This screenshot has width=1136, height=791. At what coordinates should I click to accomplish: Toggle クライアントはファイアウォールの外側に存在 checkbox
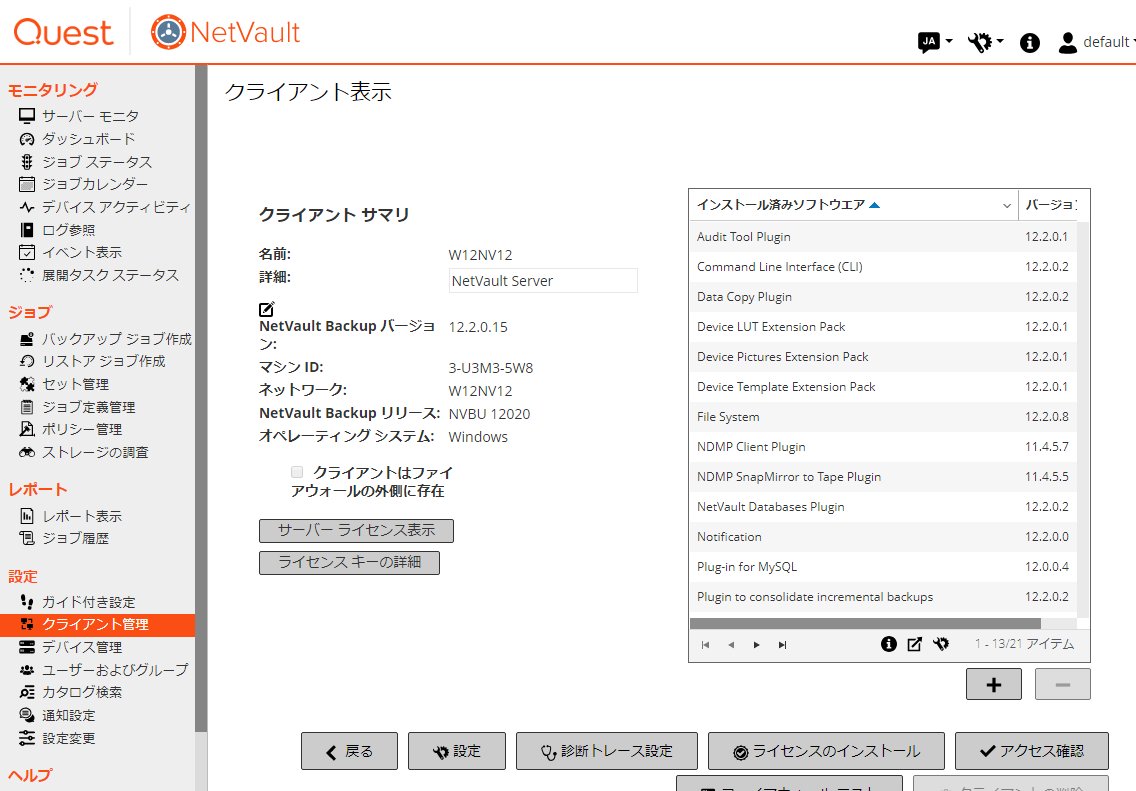click(x=297, y=472)
